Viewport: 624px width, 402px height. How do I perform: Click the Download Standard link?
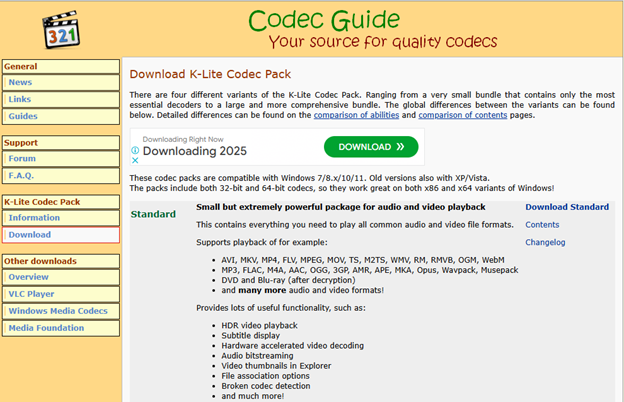point(566,207)
